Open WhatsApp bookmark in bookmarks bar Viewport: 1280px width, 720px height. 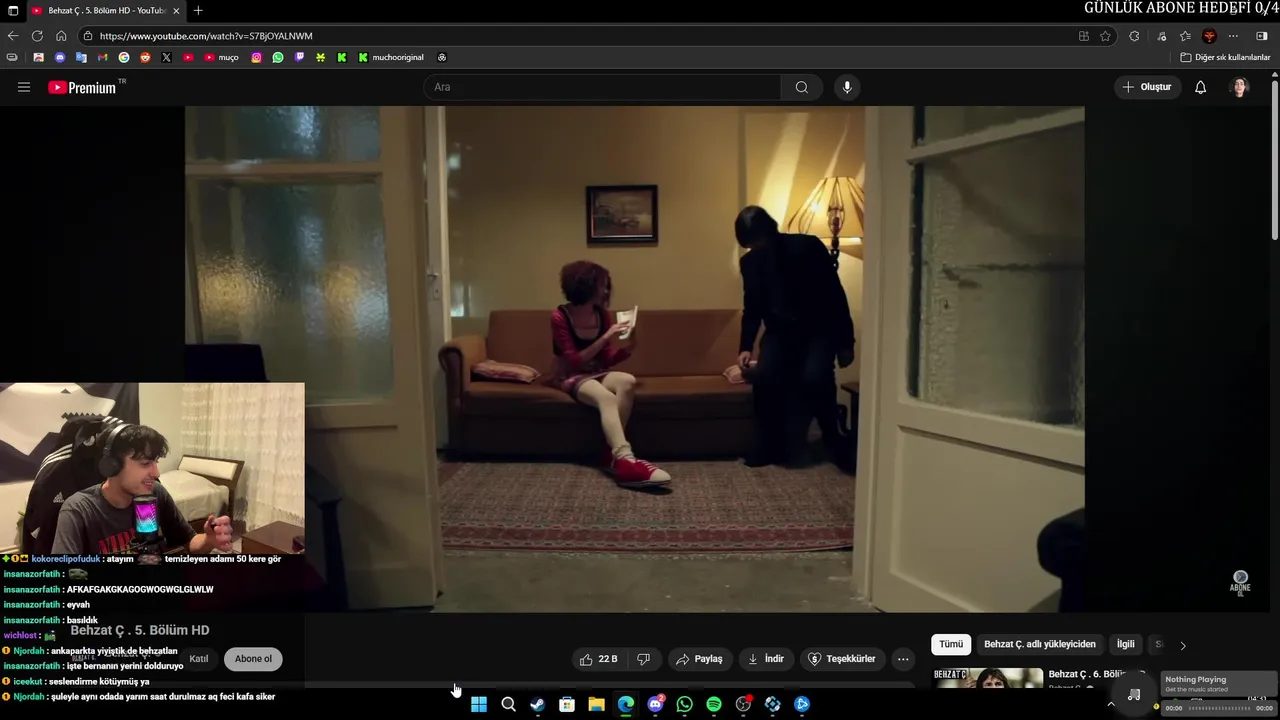pos(278,58)
